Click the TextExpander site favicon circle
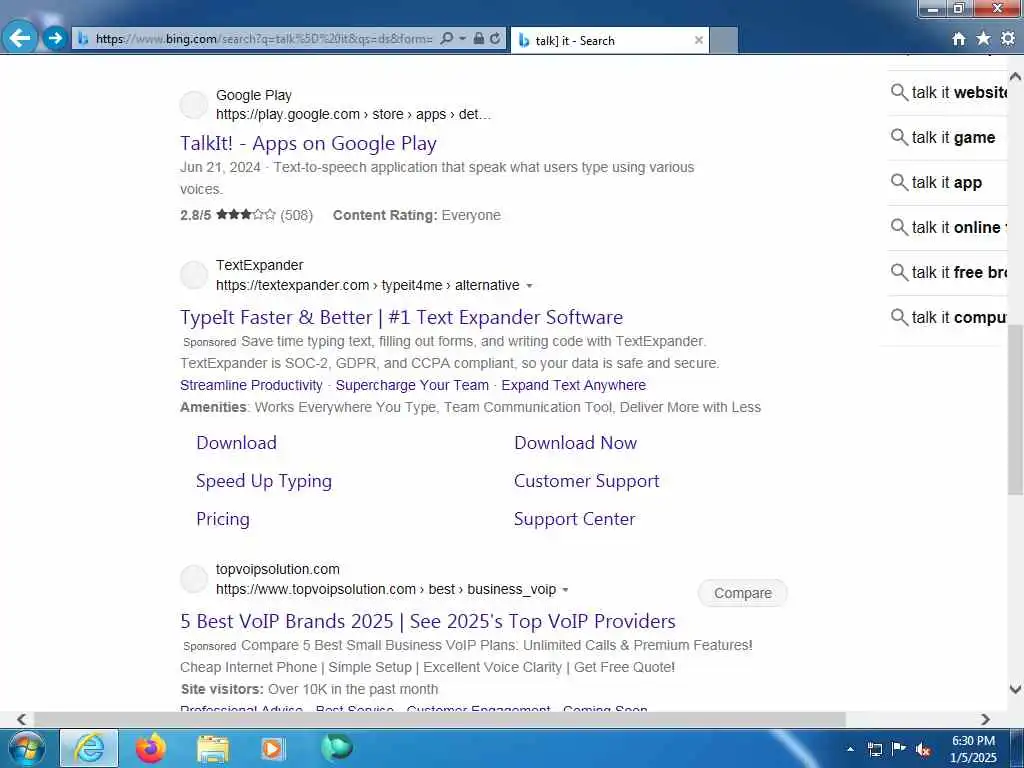This screenshot has height=768, width=1024. click(194, 275)
